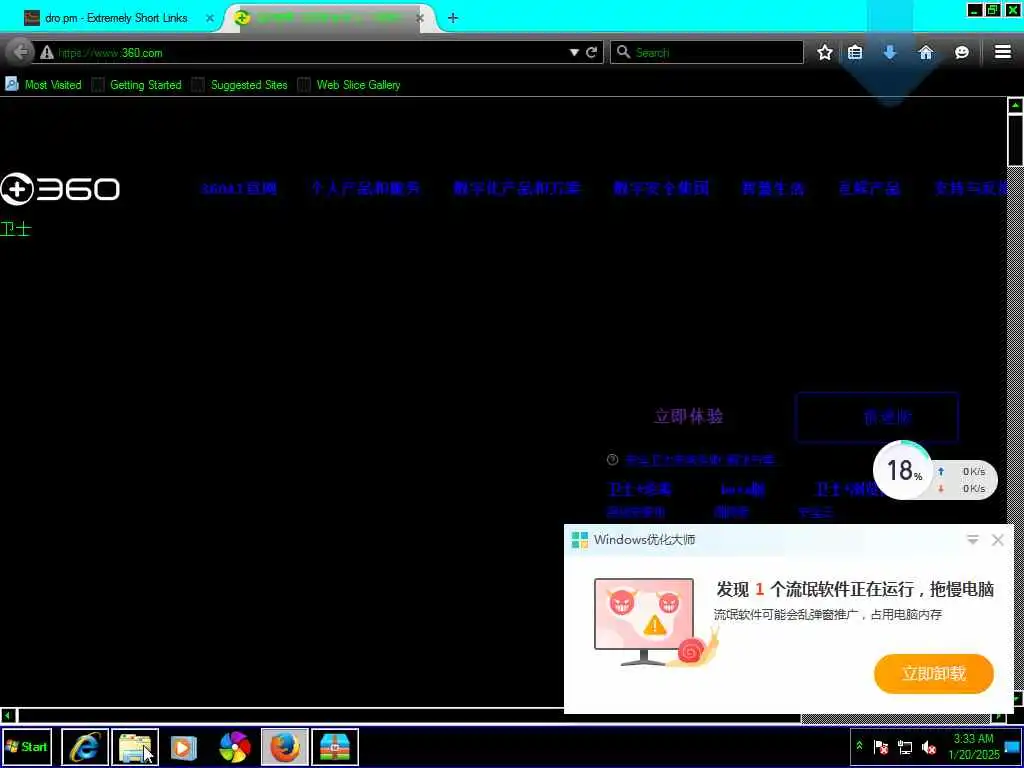
Task: Switch to the dro.pm Extremely Short Links tab
Action: [x=116, y=18]
